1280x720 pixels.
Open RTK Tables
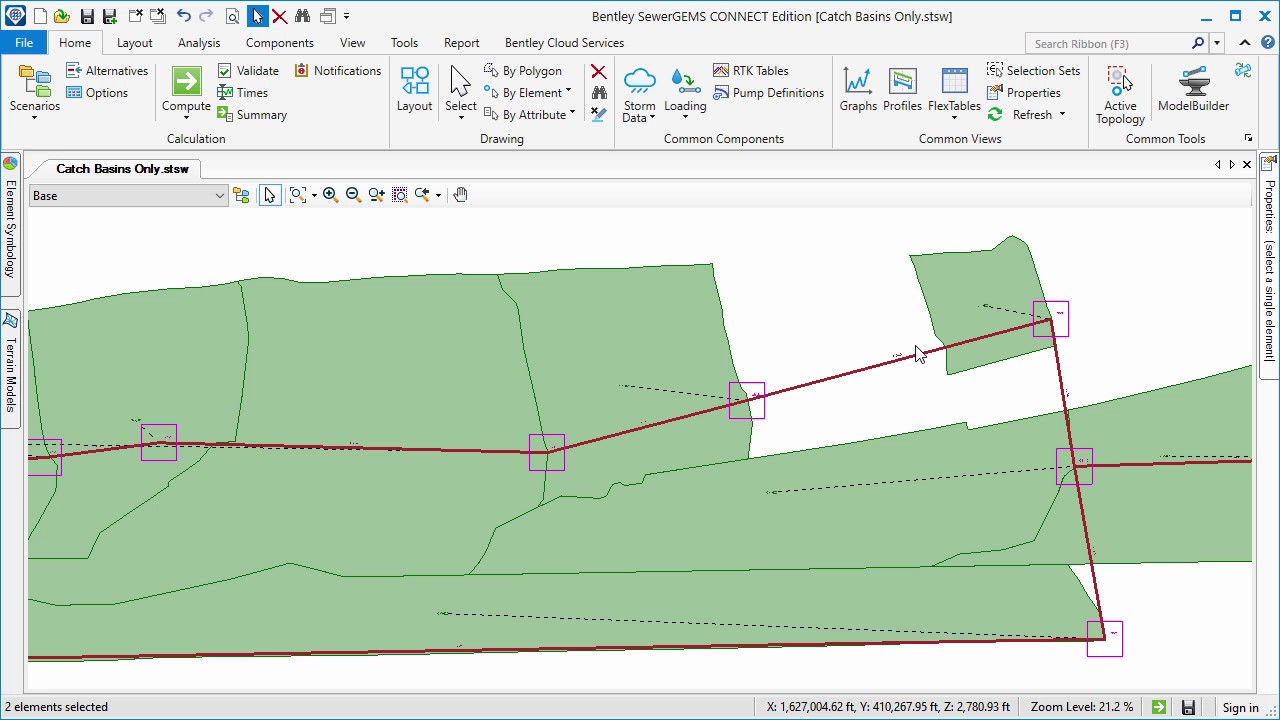coord(751,71)
